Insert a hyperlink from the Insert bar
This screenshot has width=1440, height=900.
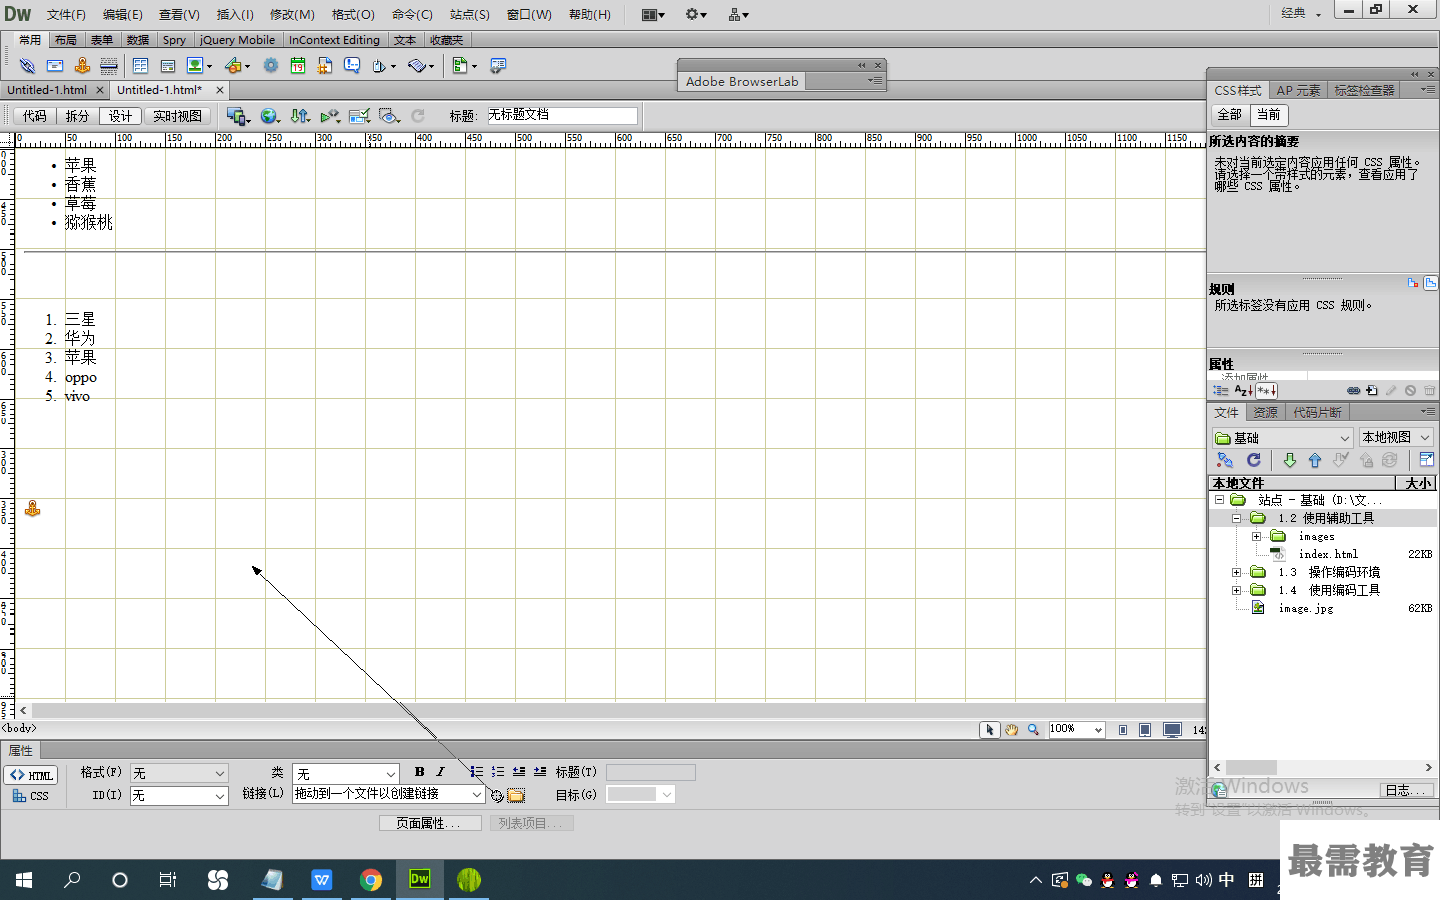pyautogui.click(x=27, y=66)
